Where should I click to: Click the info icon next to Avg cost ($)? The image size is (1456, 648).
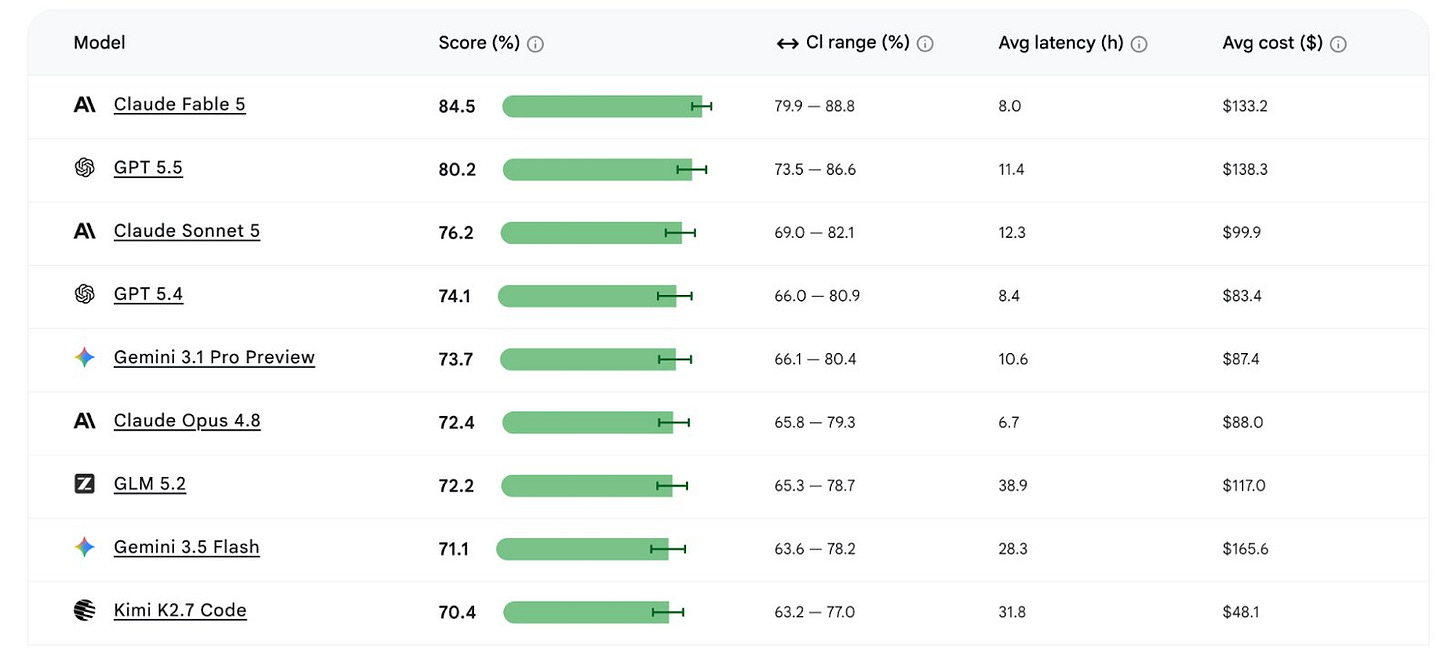pyautogui.click(x=1339, y=44)
